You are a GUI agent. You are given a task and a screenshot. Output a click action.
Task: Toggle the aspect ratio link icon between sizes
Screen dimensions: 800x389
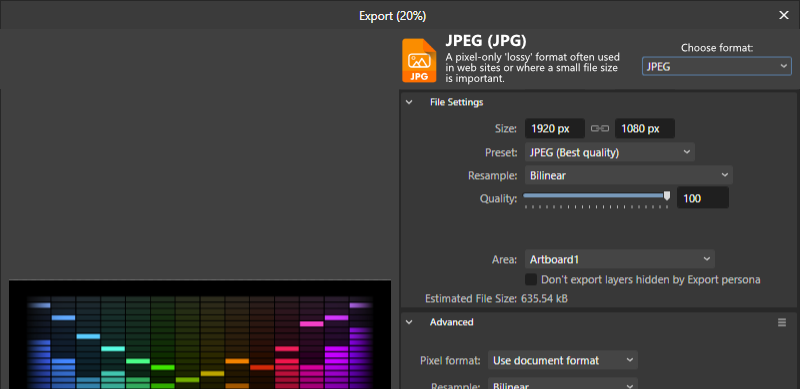[599, 129]
